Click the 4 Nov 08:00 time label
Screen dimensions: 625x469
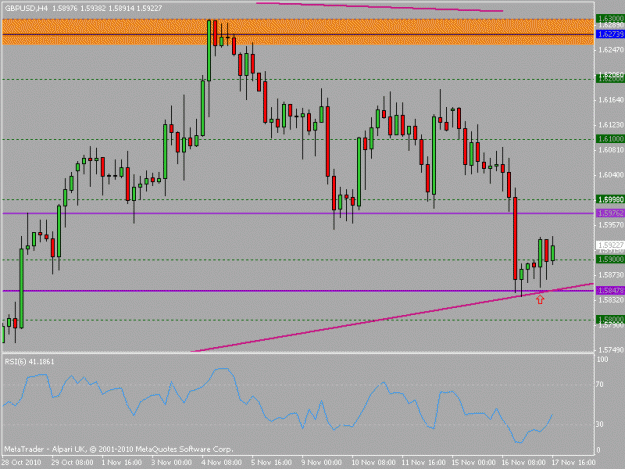pyautogui.click(x=222, y=462)
